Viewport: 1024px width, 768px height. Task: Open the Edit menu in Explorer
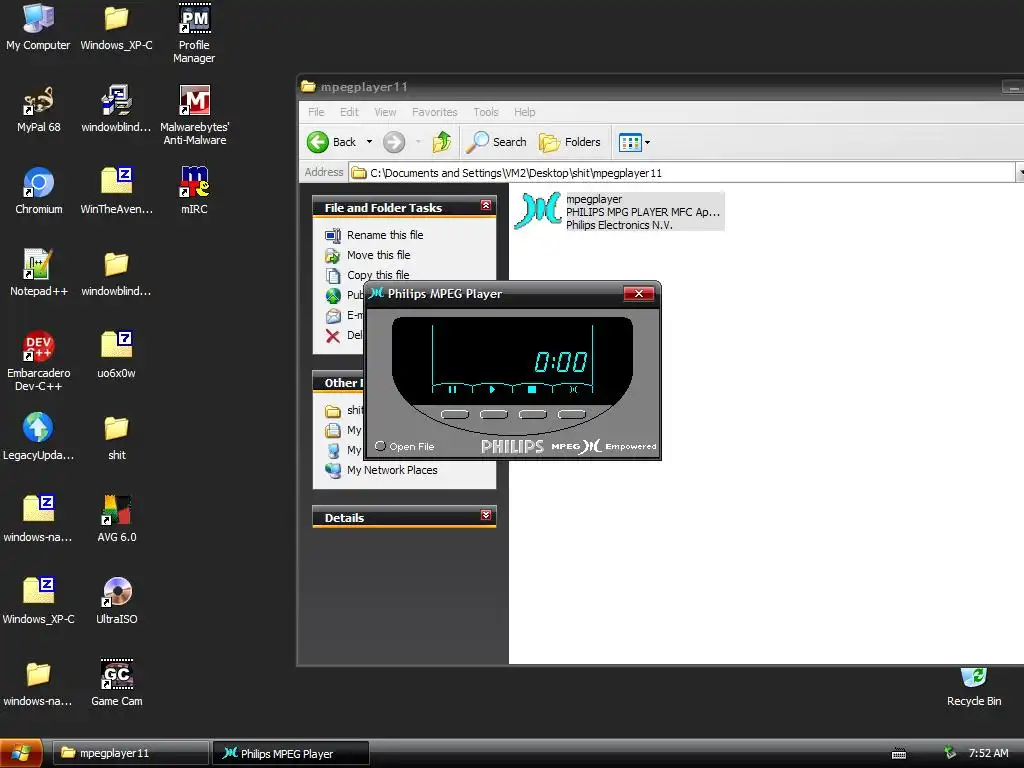349,112
